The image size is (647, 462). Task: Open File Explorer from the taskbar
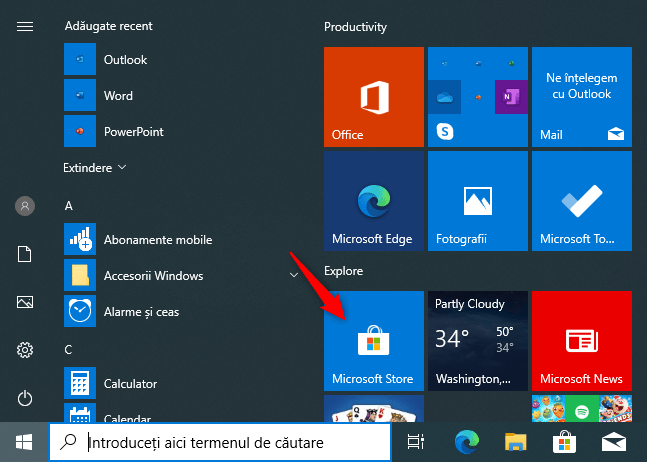pyautogui.click(x=515, y=443)
